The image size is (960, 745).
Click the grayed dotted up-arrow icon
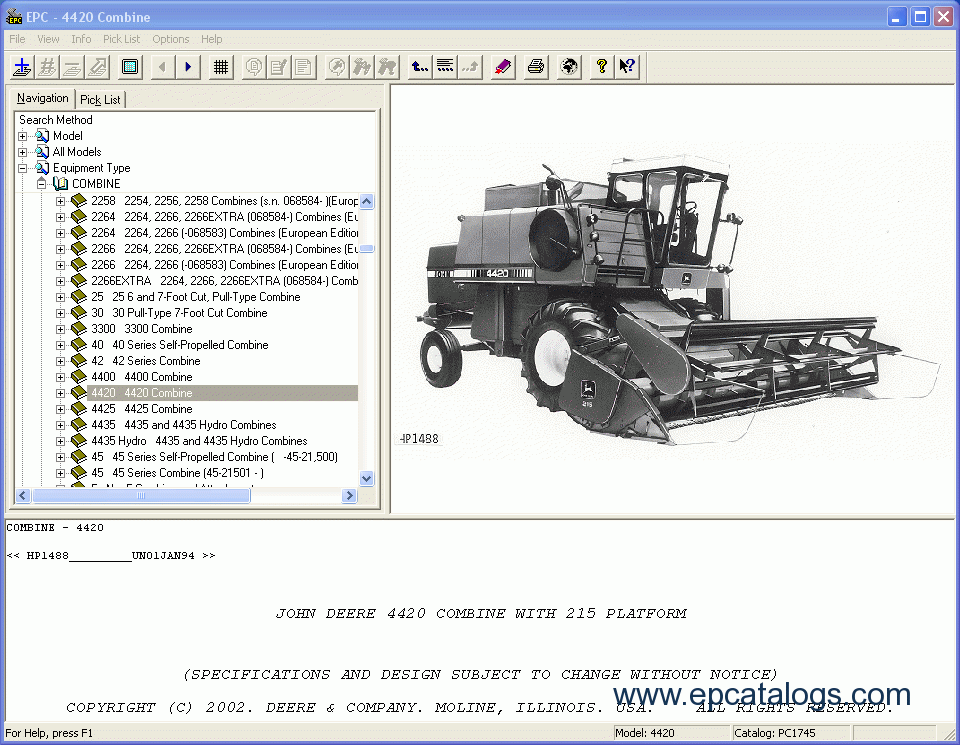coord(470,67)
